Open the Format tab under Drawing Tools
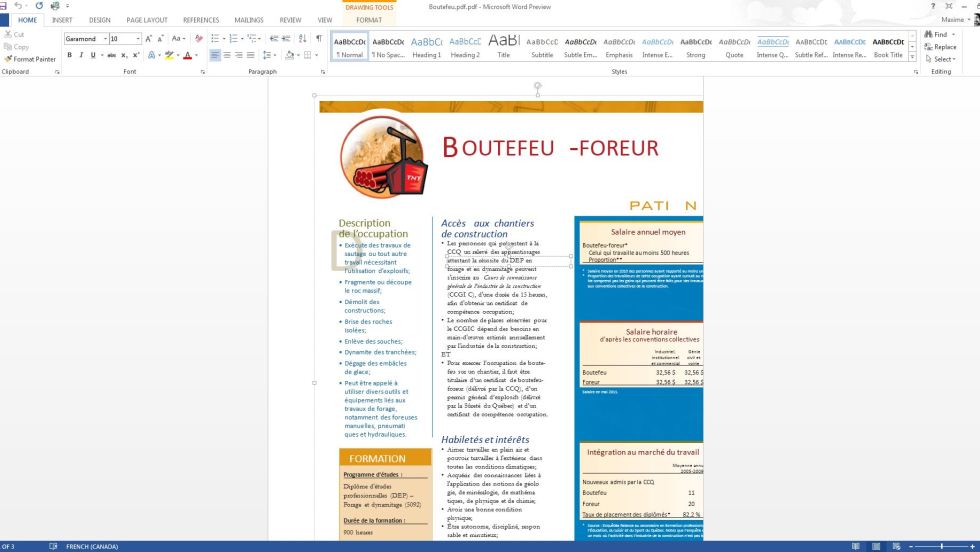Image resolution: width=980 pixels, height=552 pixels. 368,20
